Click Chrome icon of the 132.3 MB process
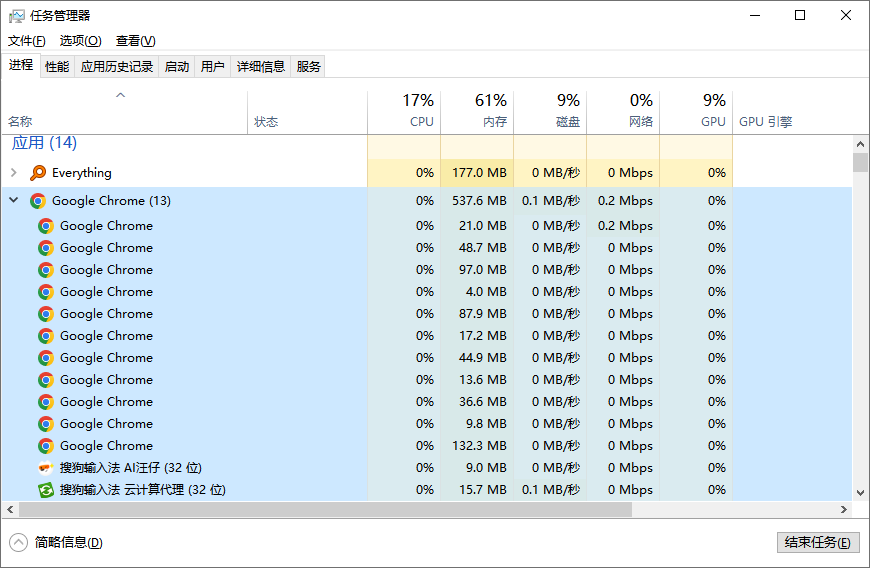 pyautogui.click(x=46, y=446)
